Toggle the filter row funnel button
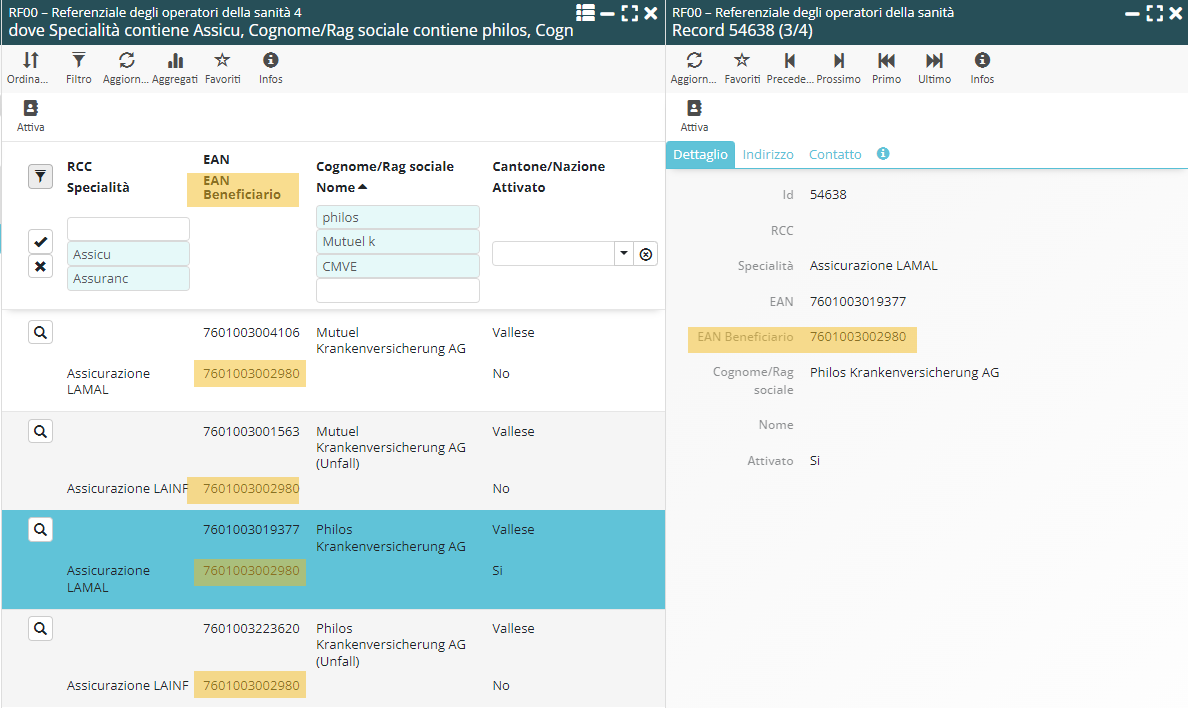This screenshot has width=1188, height=708. (x=40, y=177)
